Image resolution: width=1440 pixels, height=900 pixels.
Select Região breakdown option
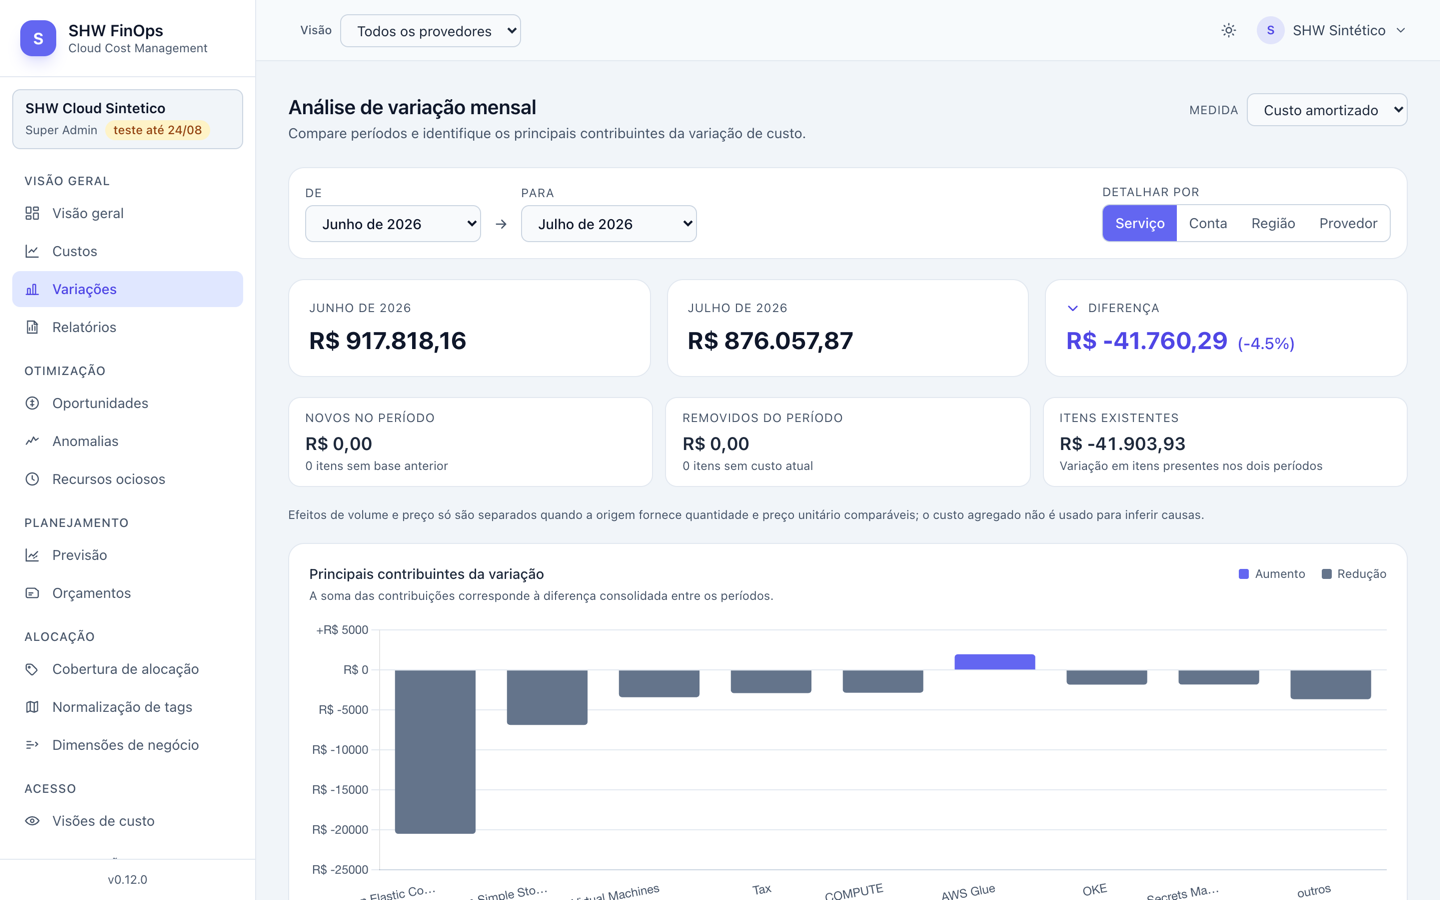[x=1273, y=223]
